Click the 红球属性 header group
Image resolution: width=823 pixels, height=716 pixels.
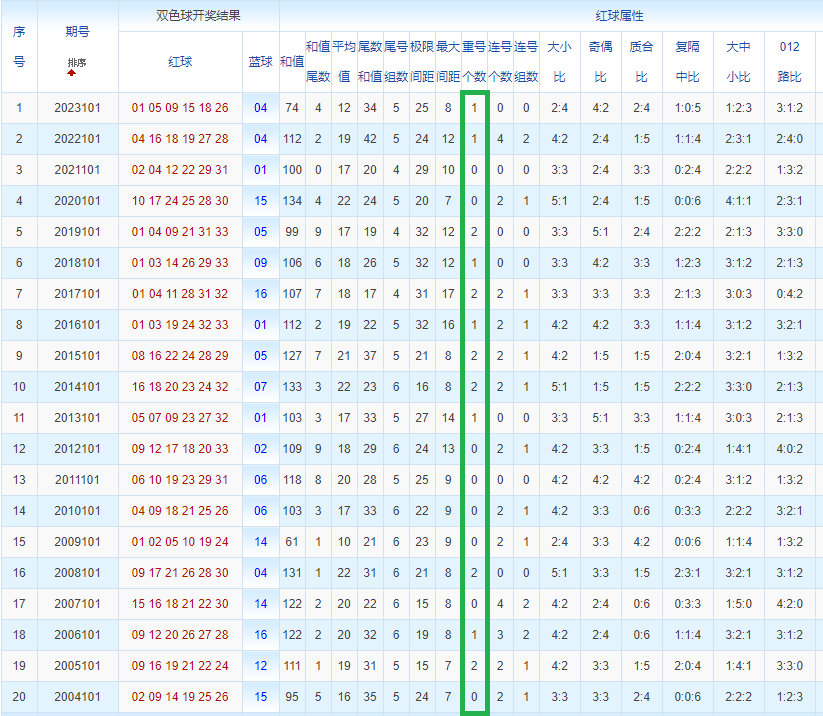[619, 16]
